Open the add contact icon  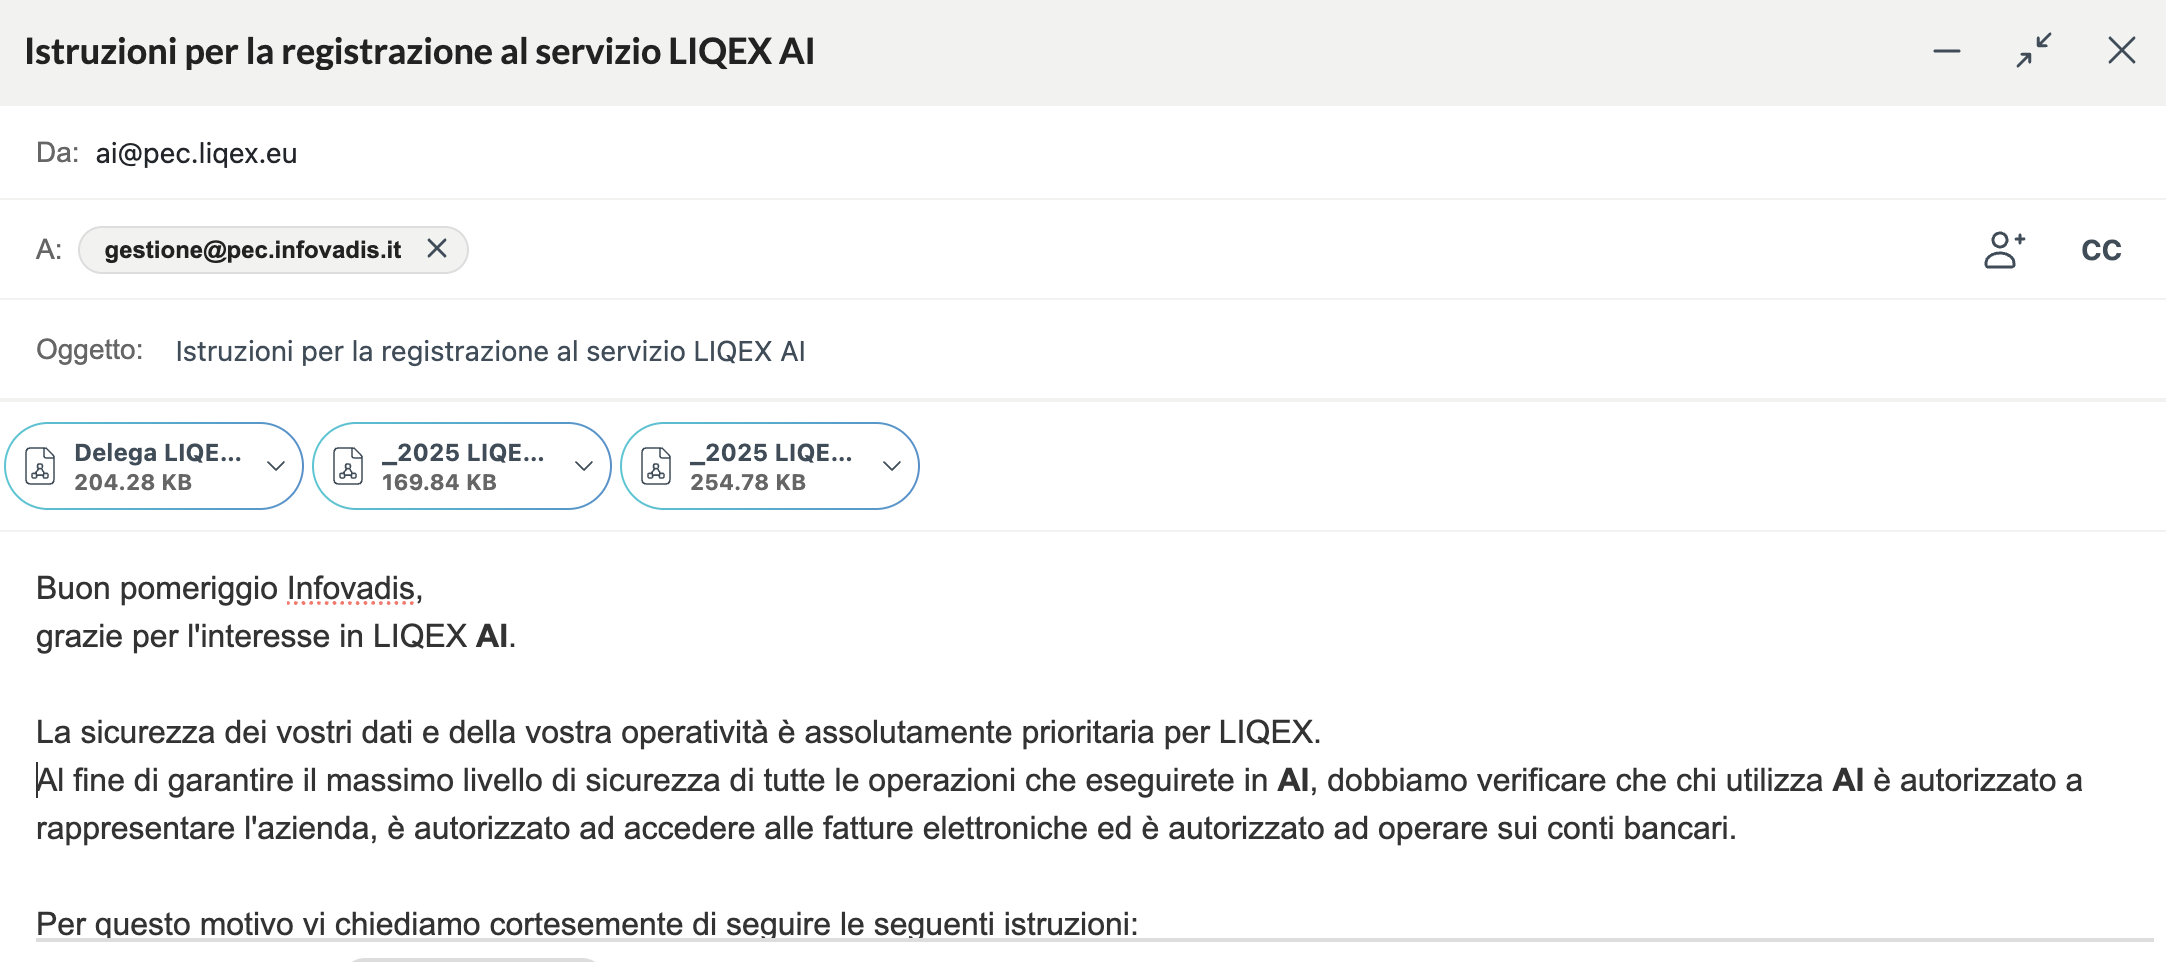[x=2004, y=250]
